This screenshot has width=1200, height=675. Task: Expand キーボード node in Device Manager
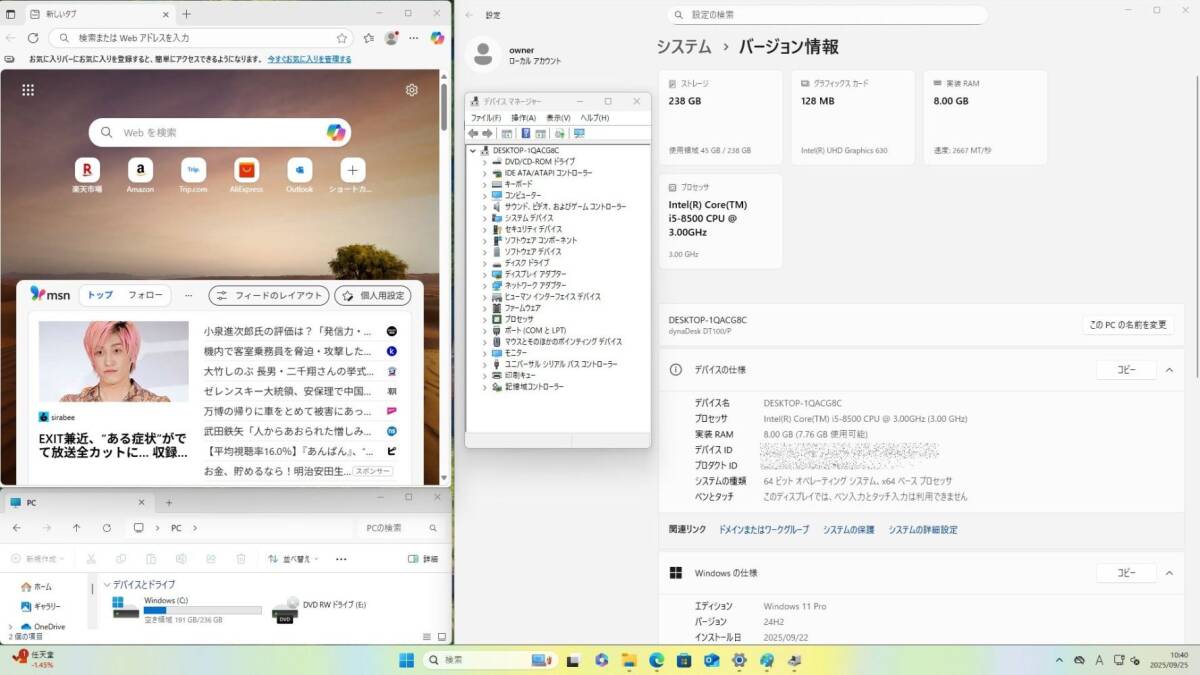pos(485,184)
